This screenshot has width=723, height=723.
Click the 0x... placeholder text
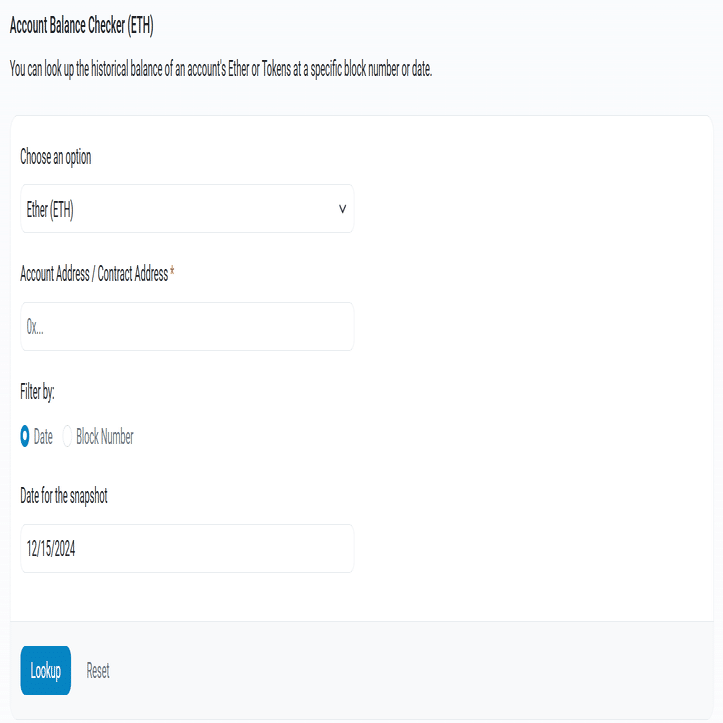point(36,327)
